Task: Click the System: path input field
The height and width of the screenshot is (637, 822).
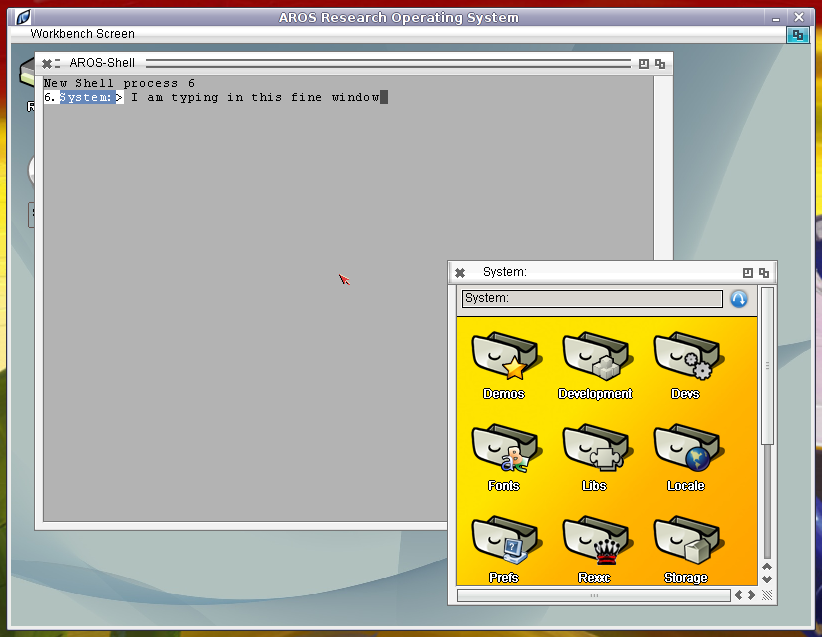Action: pos(592,299)
